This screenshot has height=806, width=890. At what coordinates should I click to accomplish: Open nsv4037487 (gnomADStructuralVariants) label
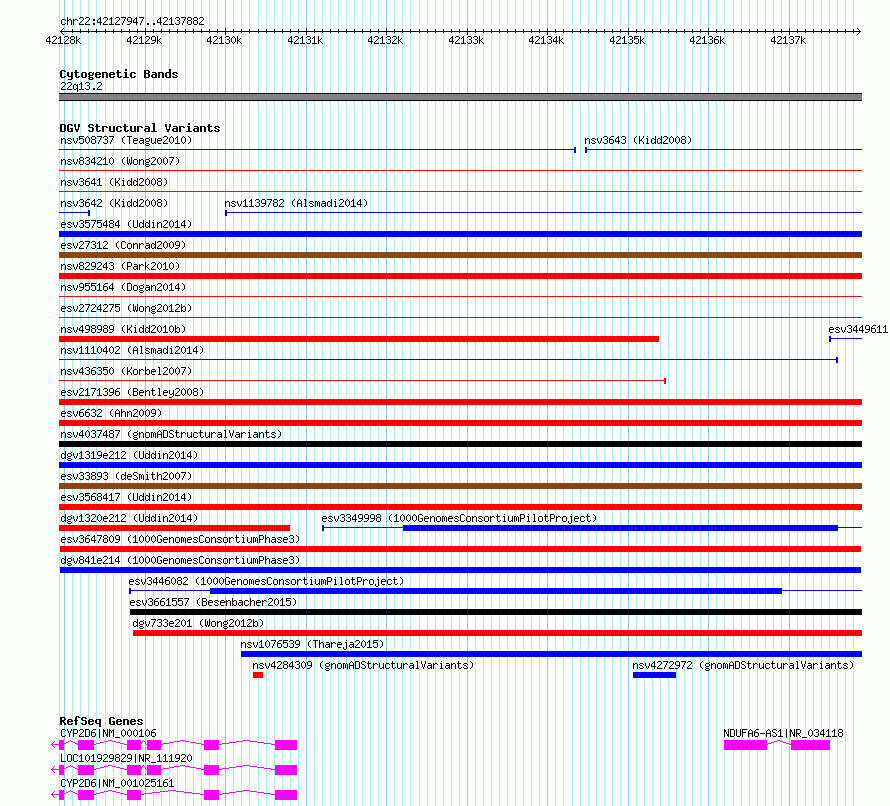[171, 434]
